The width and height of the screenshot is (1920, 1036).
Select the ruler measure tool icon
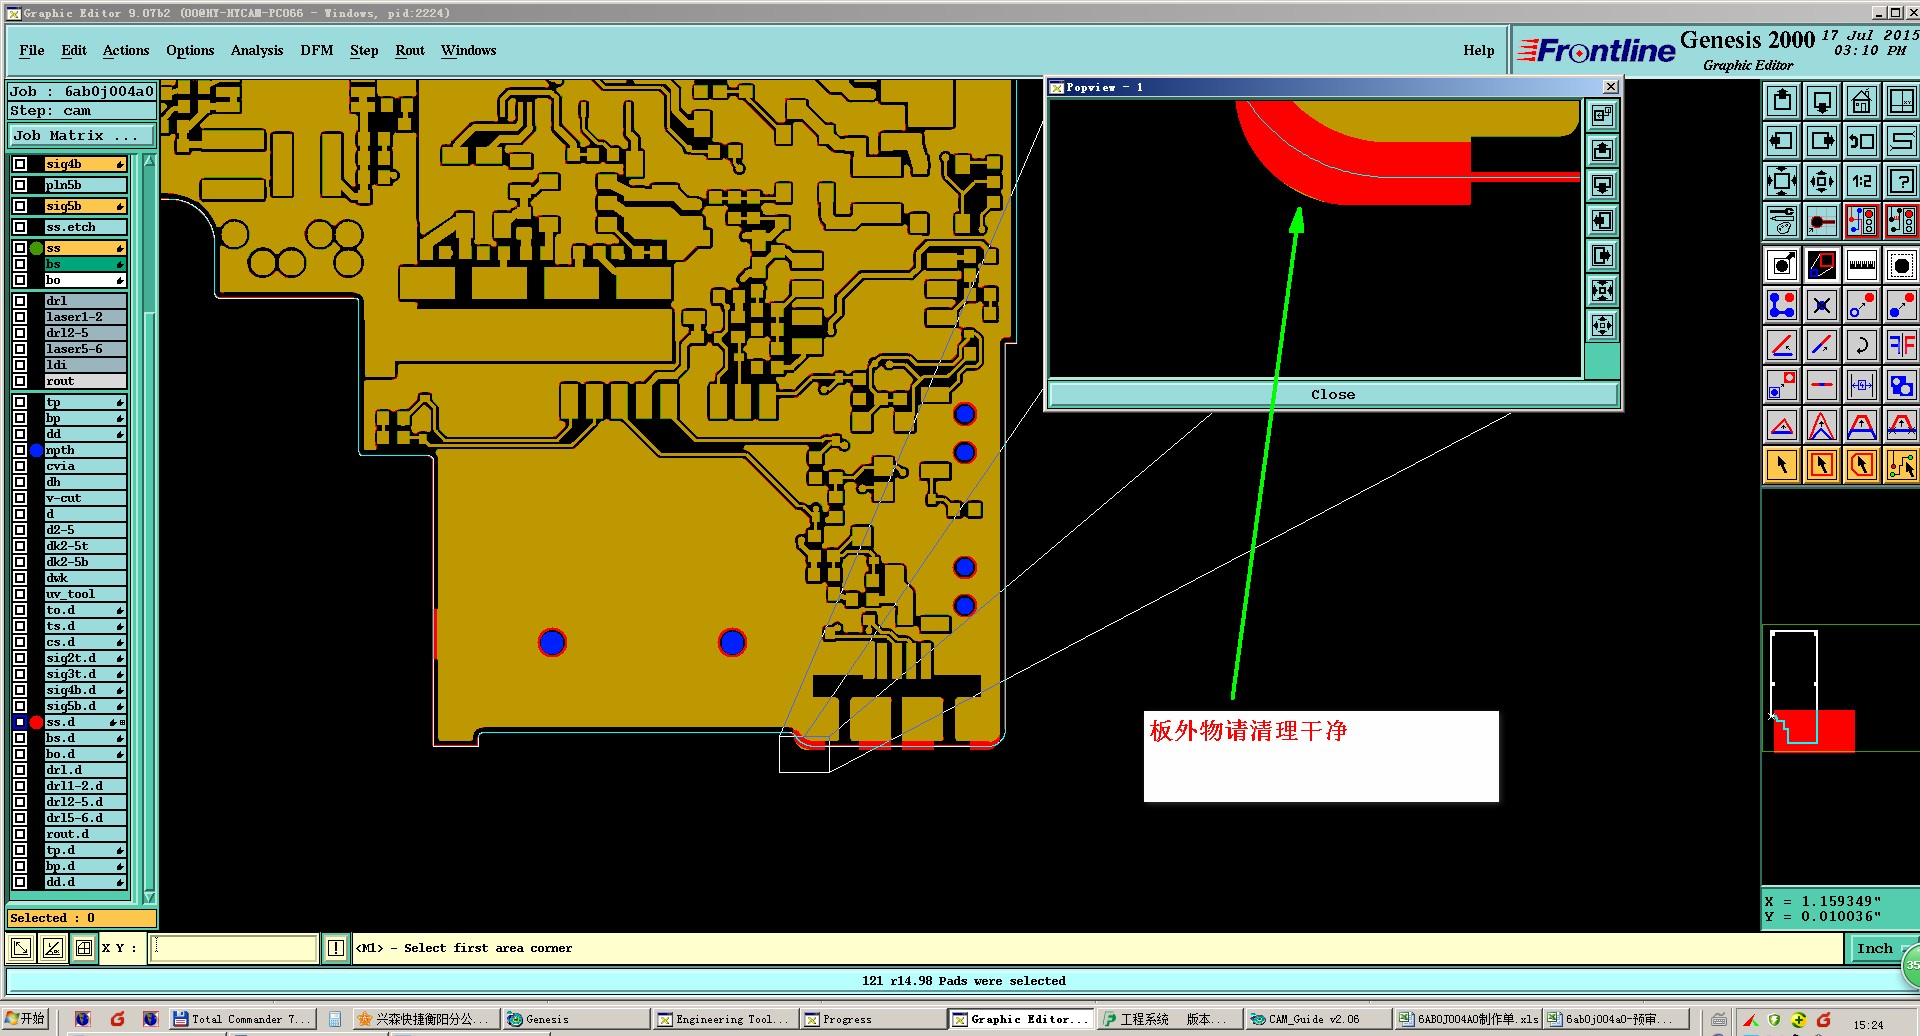point(1862,265)
